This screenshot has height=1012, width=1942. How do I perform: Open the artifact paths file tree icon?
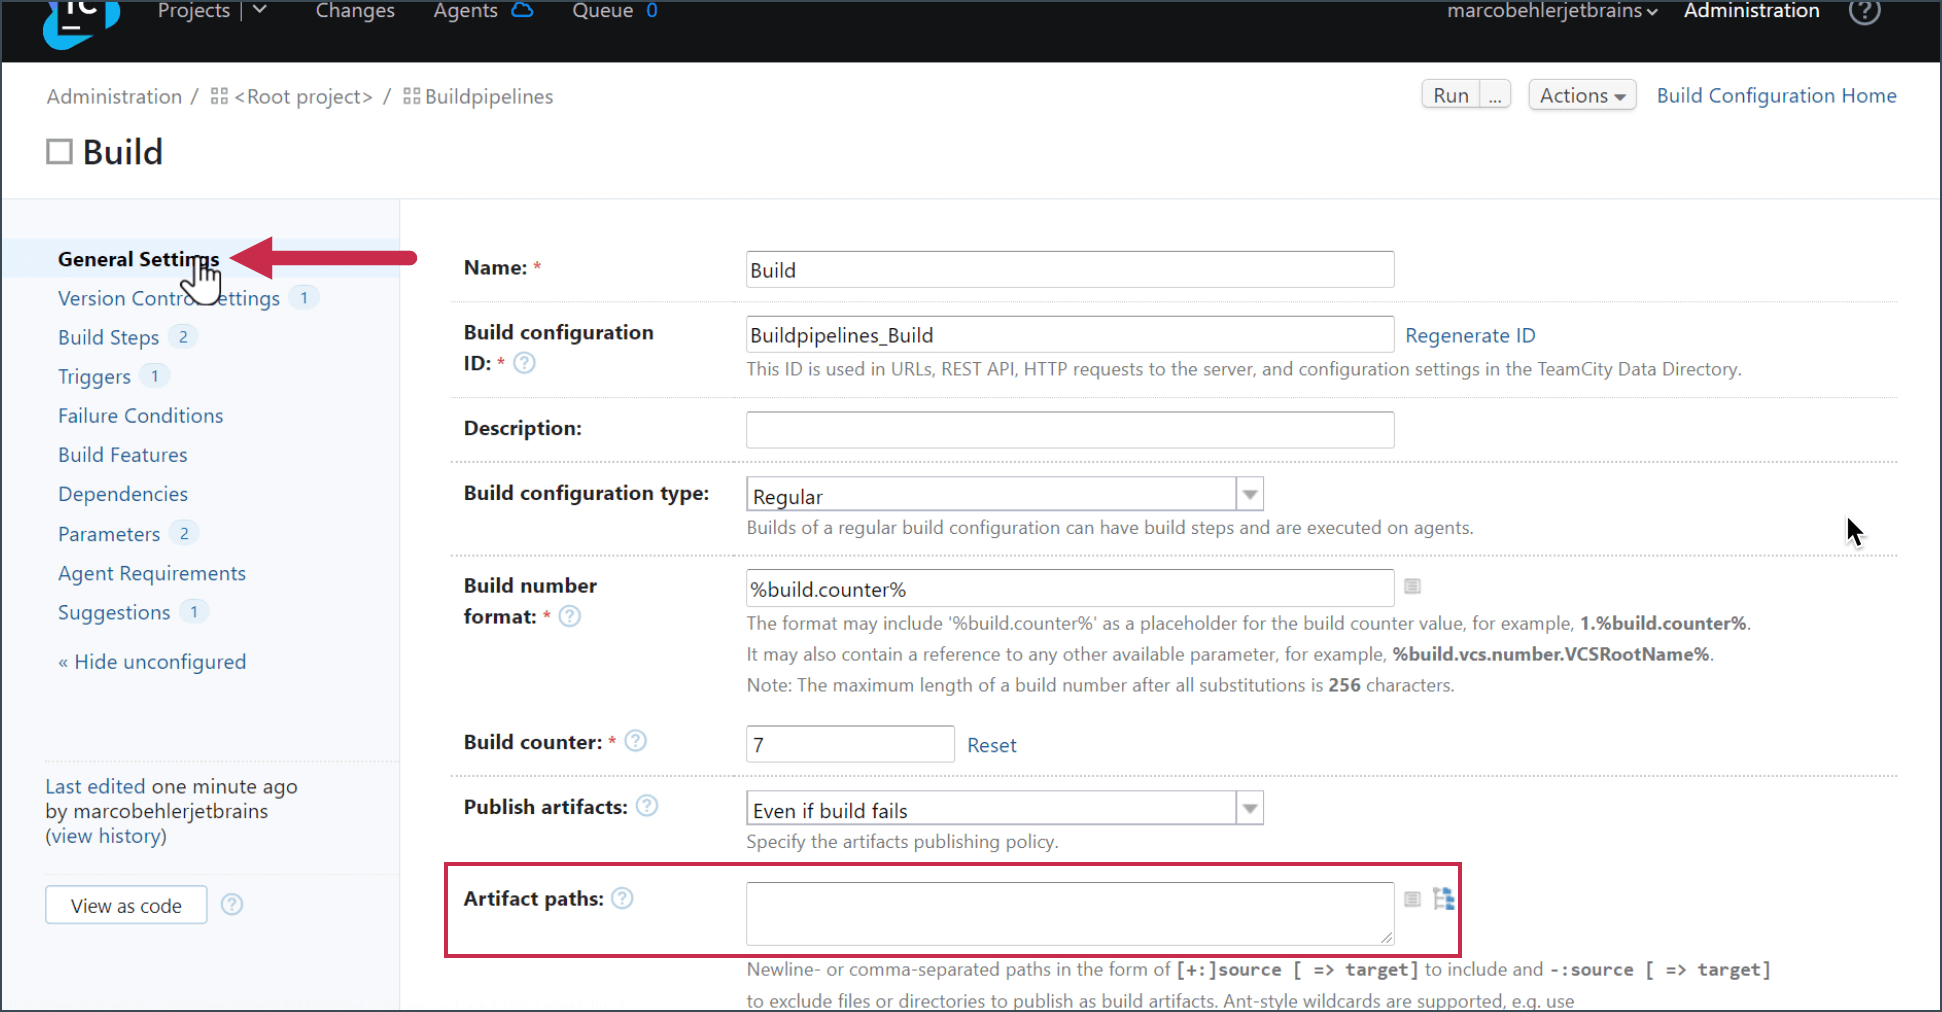[x=1443, y=899]
